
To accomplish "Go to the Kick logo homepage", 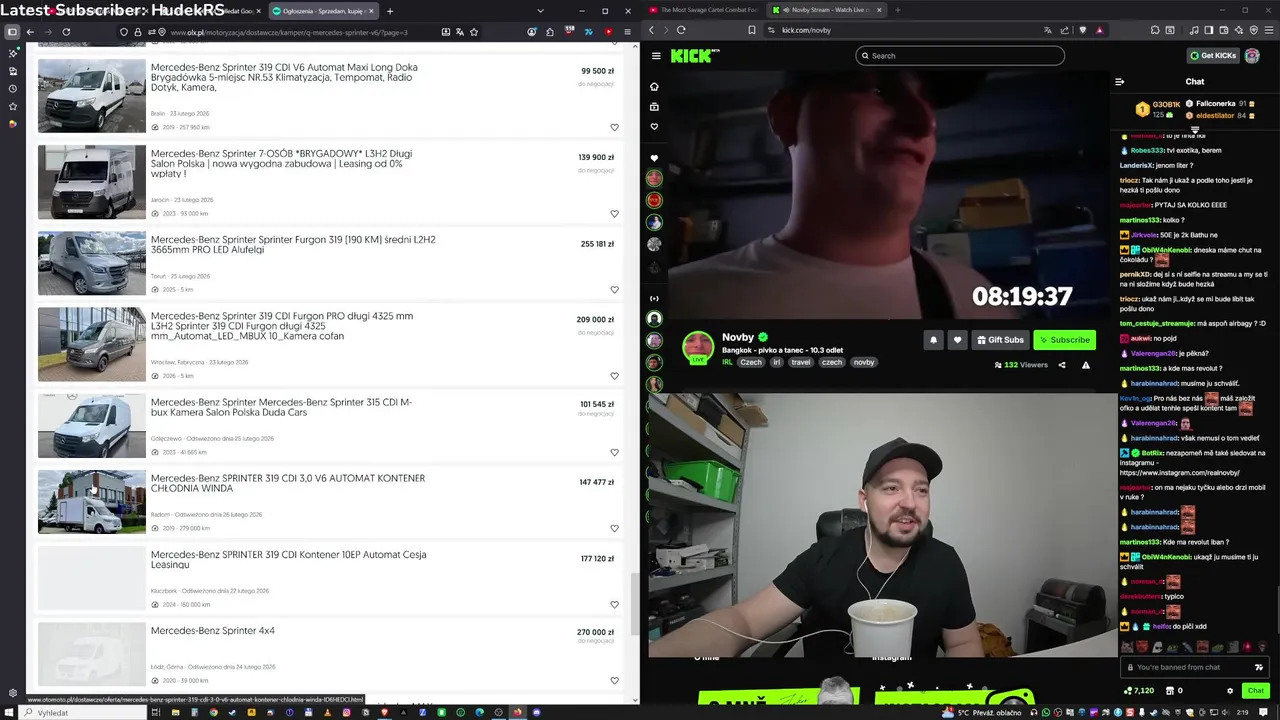I will 694,56.
